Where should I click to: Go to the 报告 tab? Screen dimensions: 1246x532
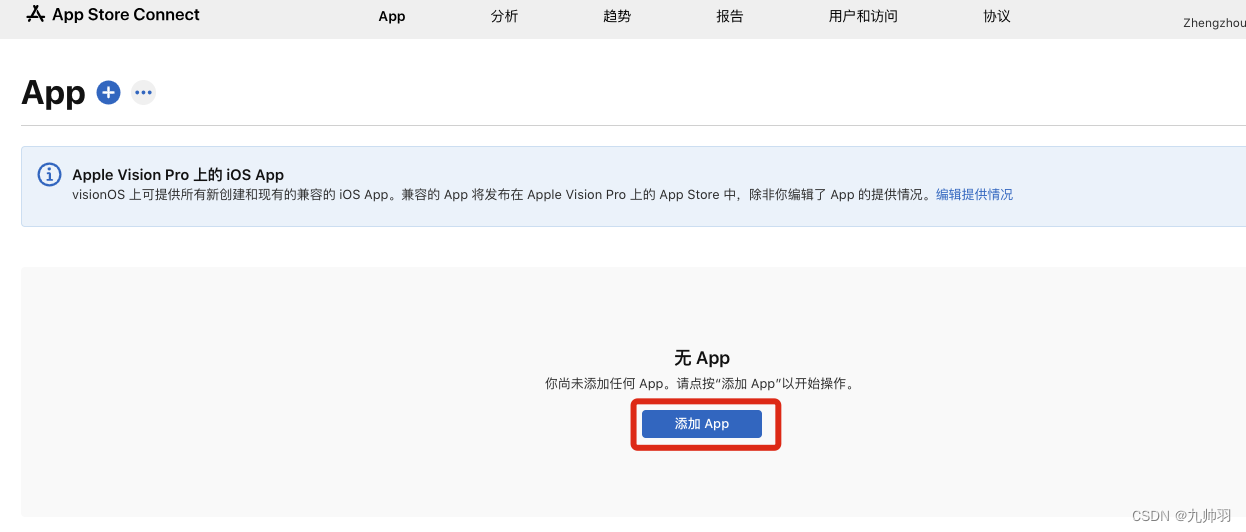(730, 16)
